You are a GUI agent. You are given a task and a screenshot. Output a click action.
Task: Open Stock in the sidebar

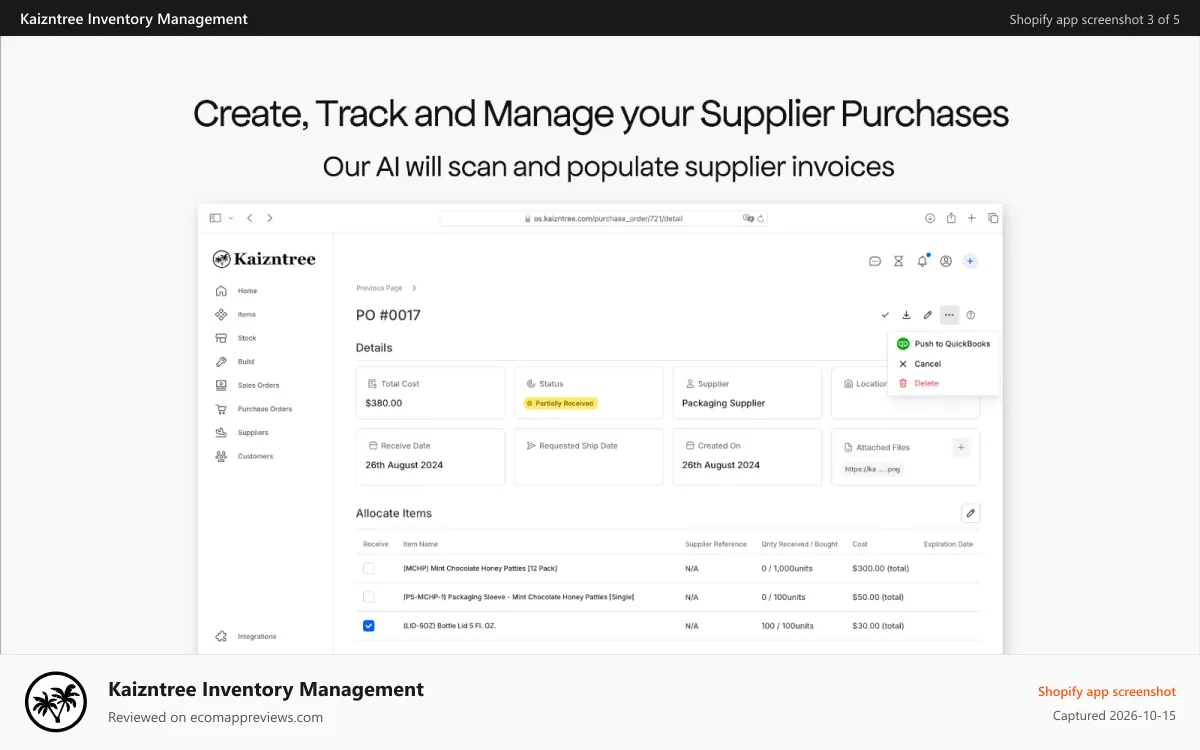[x=236, y=338]
